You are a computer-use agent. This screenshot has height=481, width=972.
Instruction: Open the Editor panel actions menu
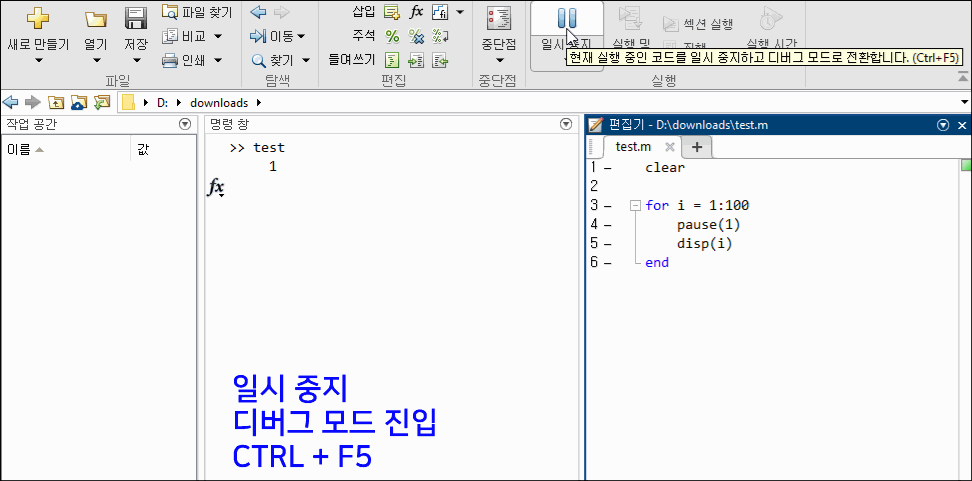pyautogui.click(x=943, y=125)
